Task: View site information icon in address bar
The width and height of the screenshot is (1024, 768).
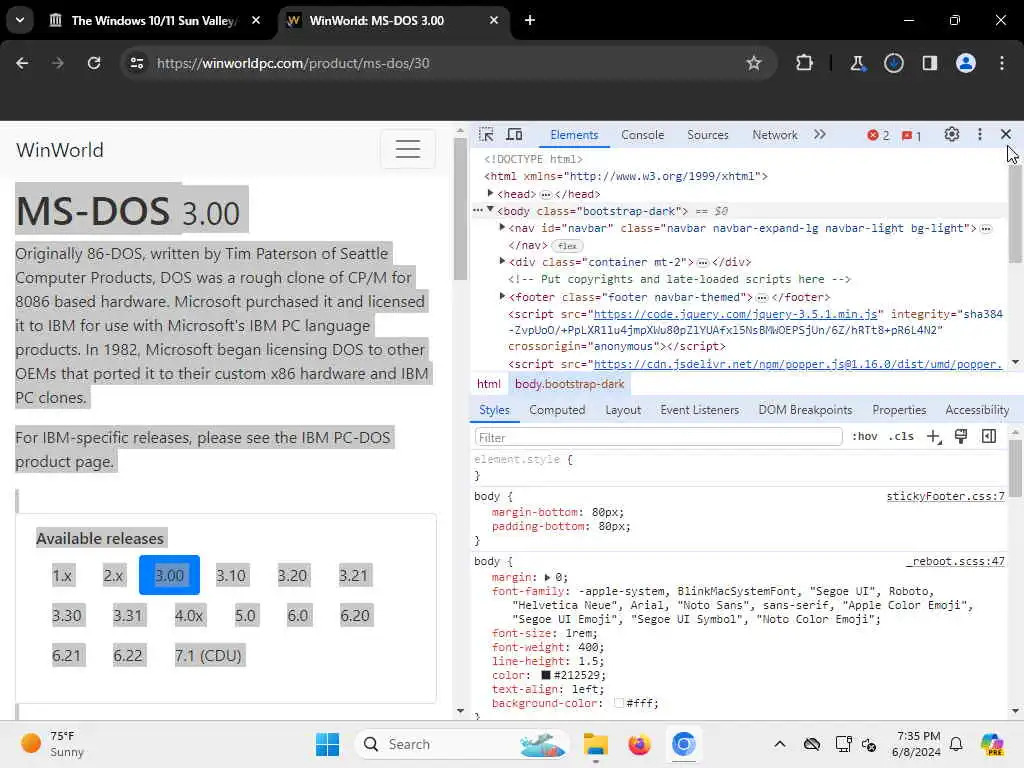Action: click(x=136, y=63)
